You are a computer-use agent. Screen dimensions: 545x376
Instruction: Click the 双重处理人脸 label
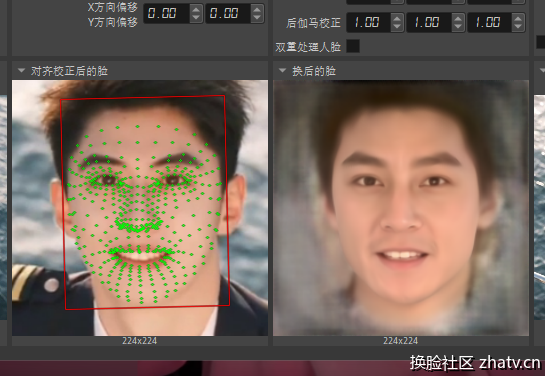308,47
